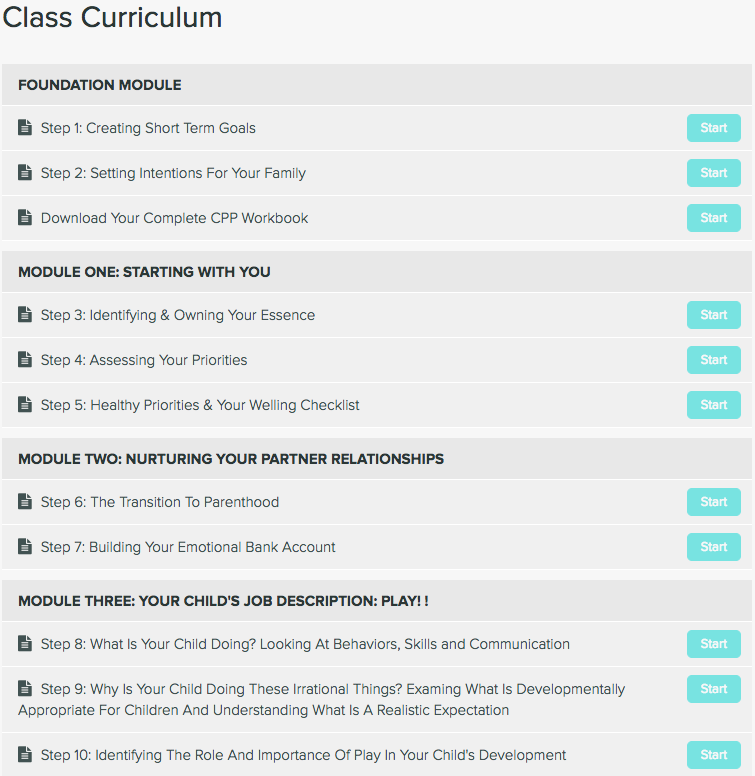The image size is (755, 776).
Task: Start Step 4: Assessing Your Priorities
Action: click(713, 360)
